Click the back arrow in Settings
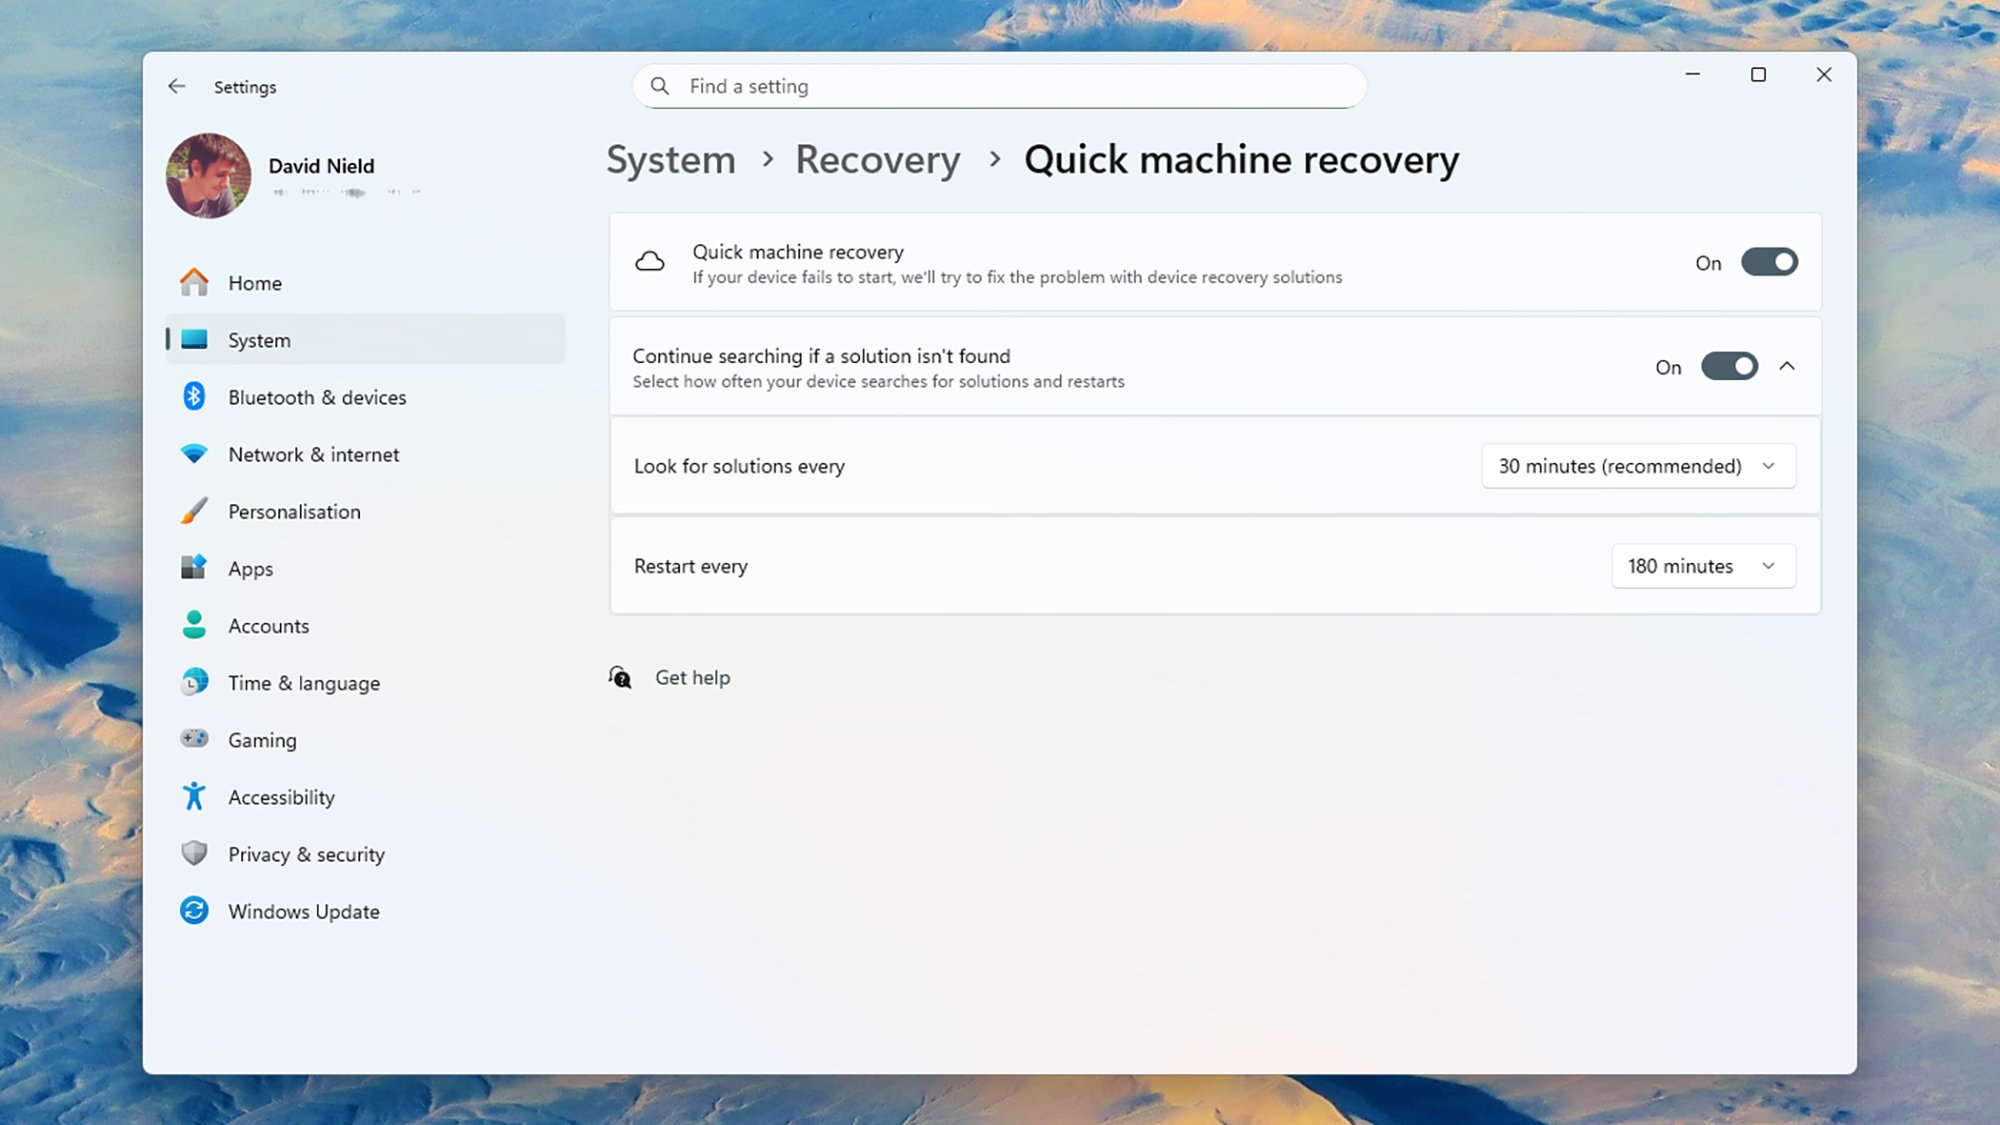Image resolution: width=2000 pixels, height=1125 pixels. [x=177, y=86]
